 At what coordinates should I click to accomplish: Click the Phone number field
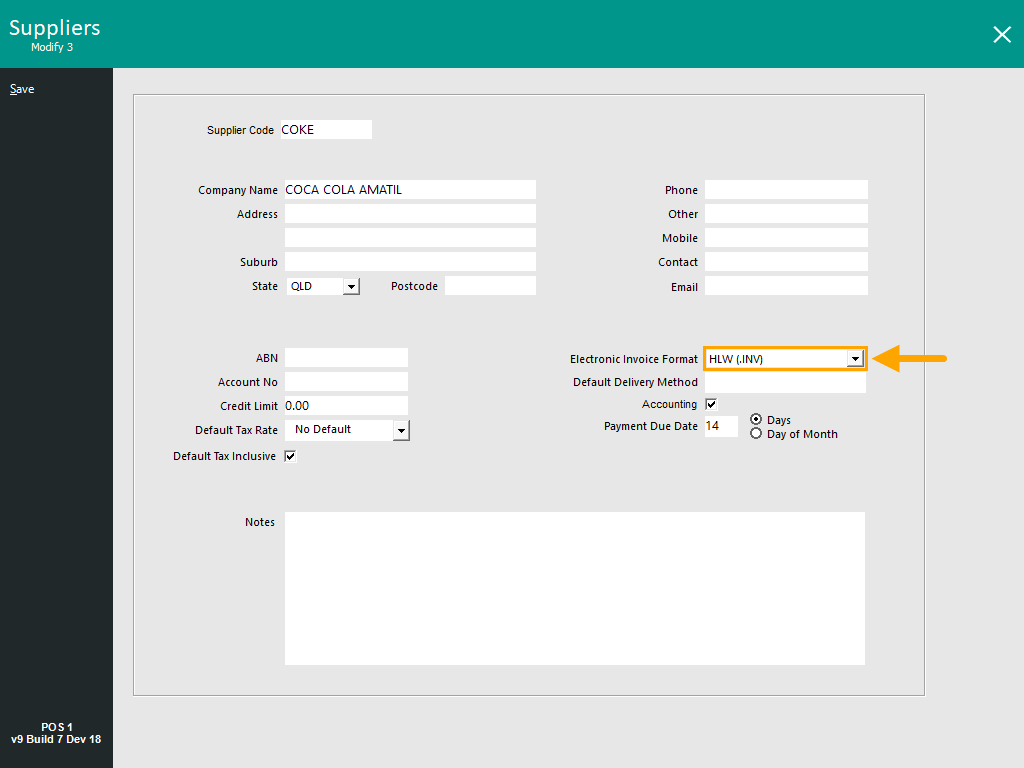pos(786,190)
